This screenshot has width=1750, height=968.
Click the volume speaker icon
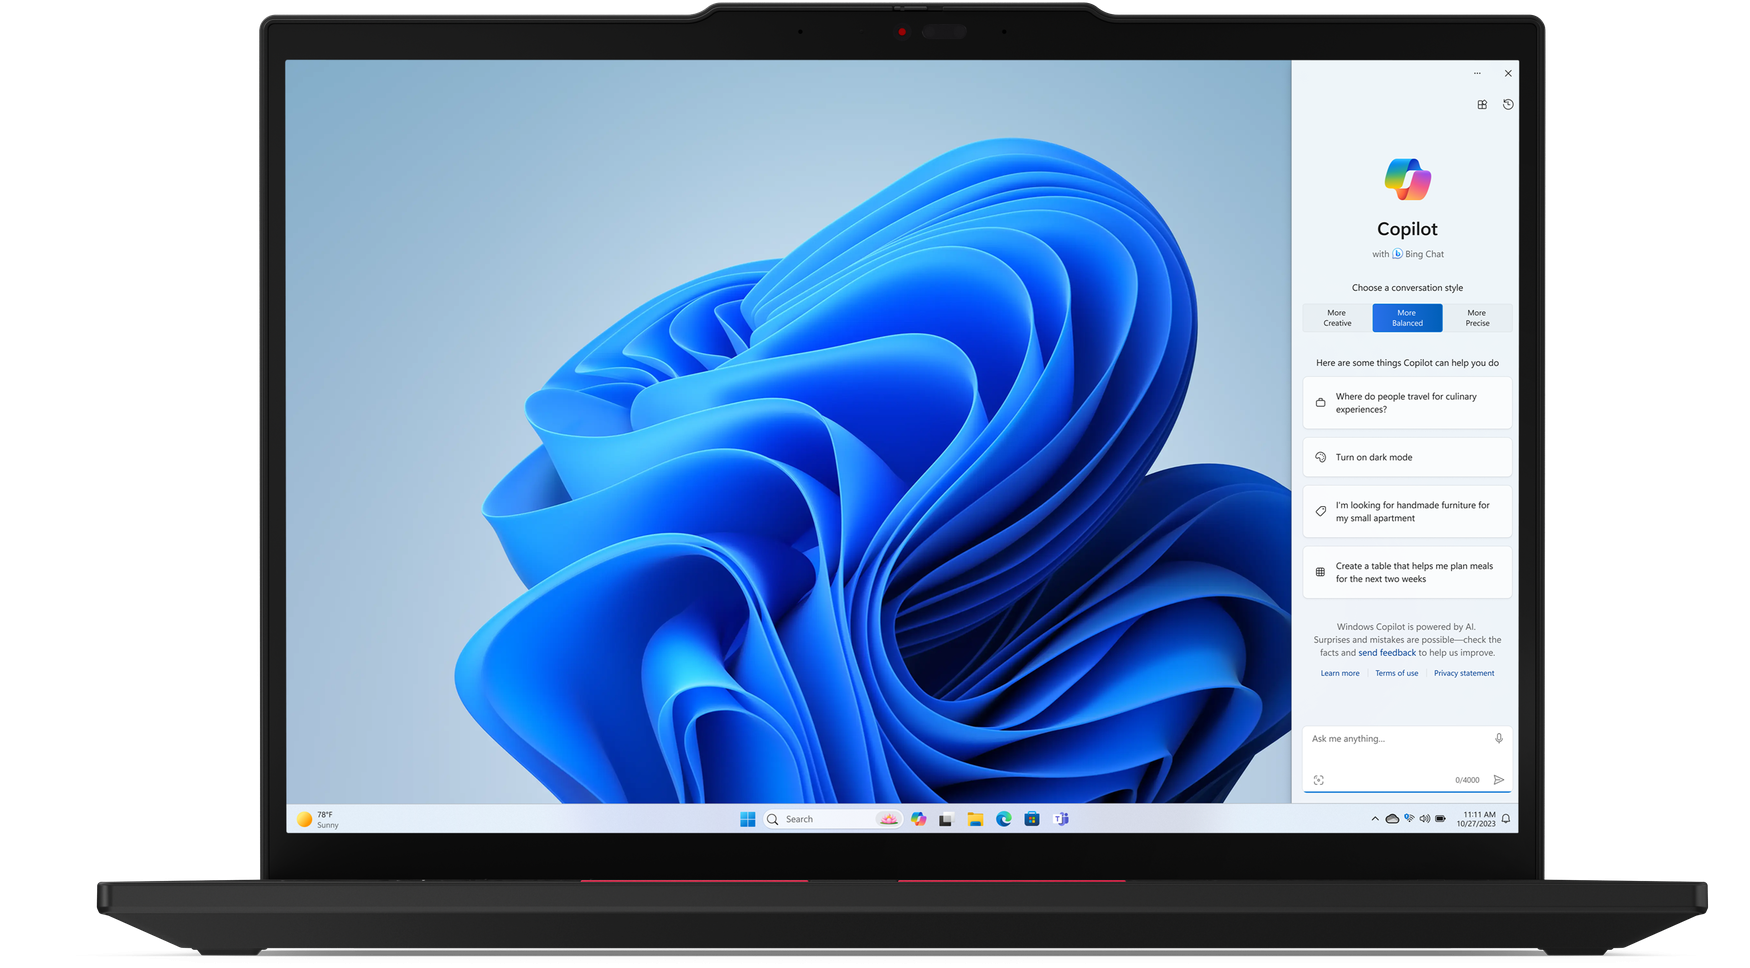click(x=1424, y=819)
